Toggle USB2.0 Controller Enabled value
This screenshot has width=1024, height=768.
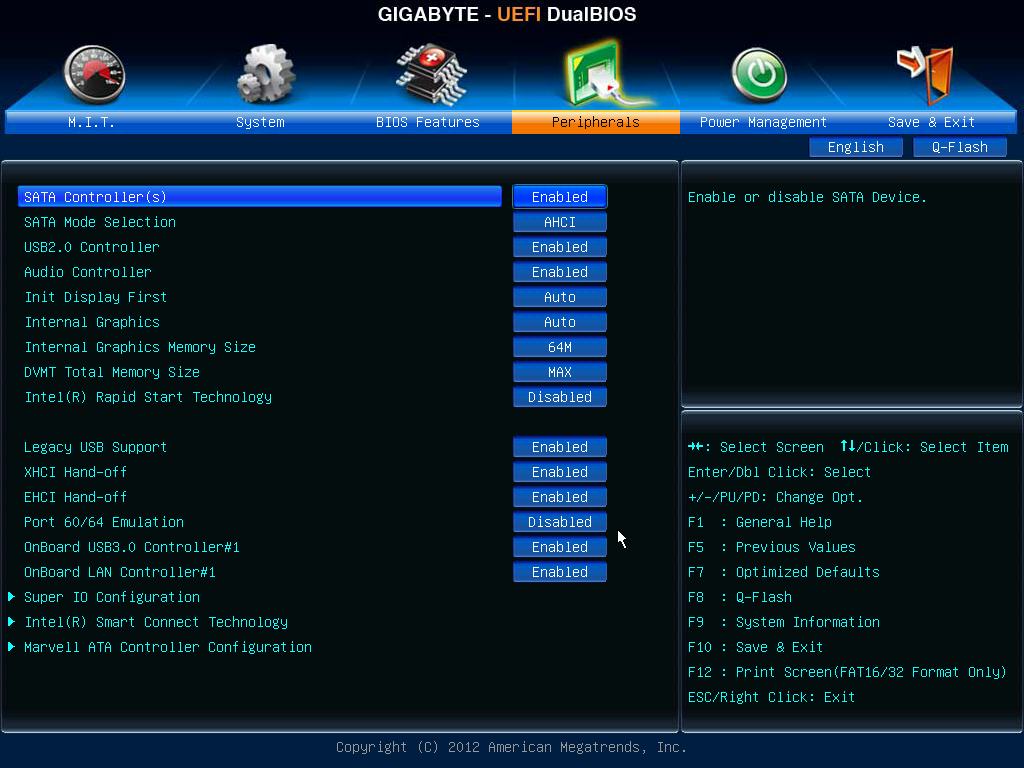coord(560,247)
